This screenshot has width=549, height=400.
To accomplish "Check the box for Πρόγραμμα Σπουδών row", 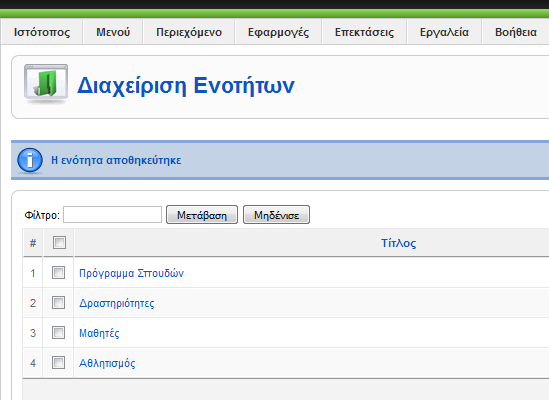I will tap(58, 273).
